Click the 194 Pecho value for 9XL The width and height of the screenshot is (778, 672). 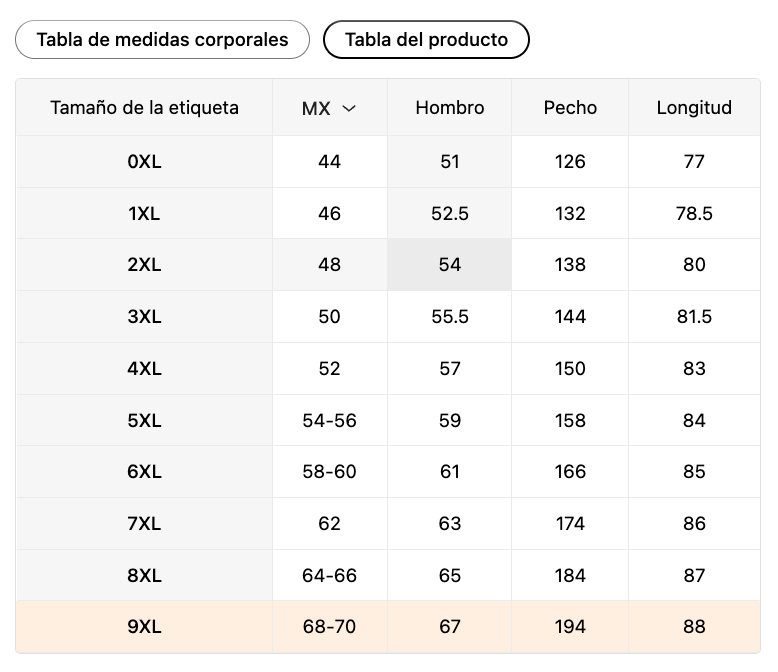coord(570,627)
